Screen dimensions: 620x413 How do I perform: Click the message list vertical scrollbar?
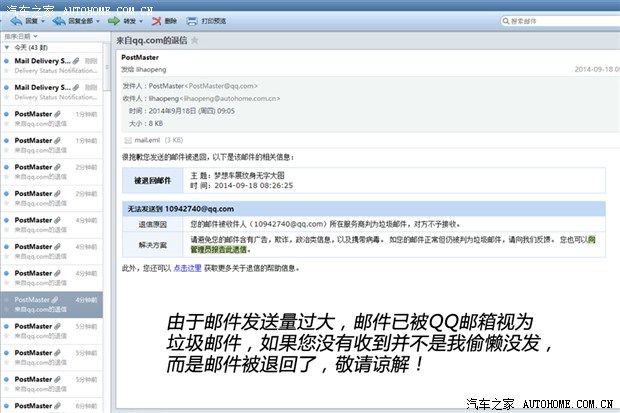click(x=106, y=67)
